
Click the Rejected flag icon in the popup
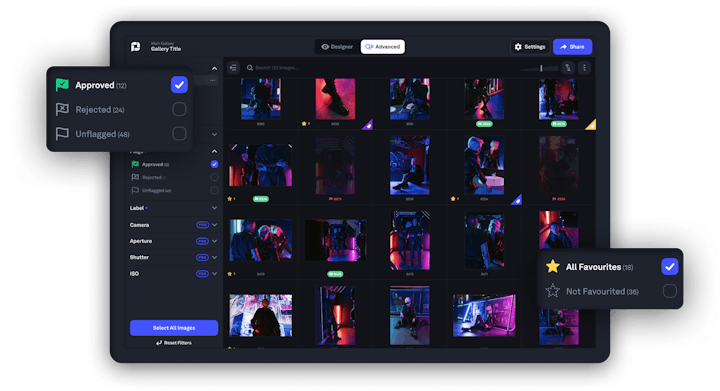62,109
